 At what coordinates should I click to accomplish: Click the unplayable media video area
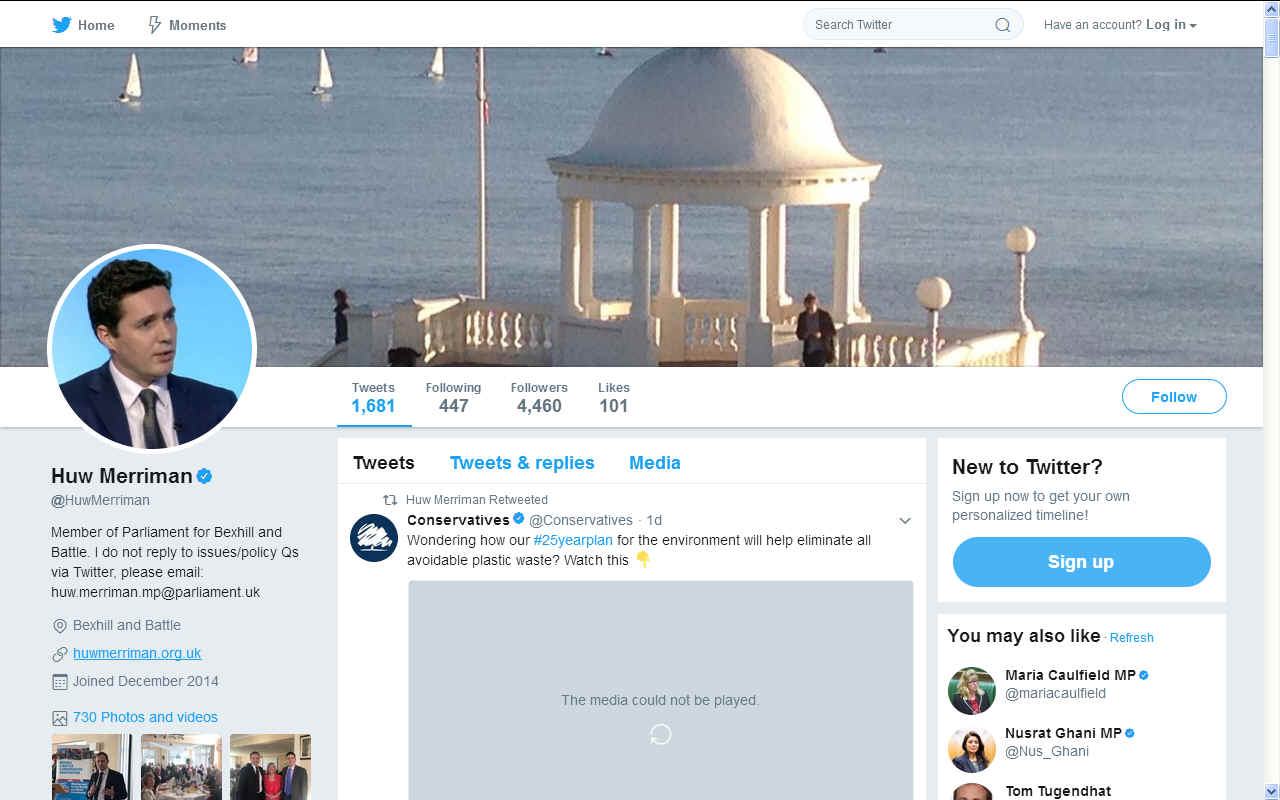pos(661,690)
